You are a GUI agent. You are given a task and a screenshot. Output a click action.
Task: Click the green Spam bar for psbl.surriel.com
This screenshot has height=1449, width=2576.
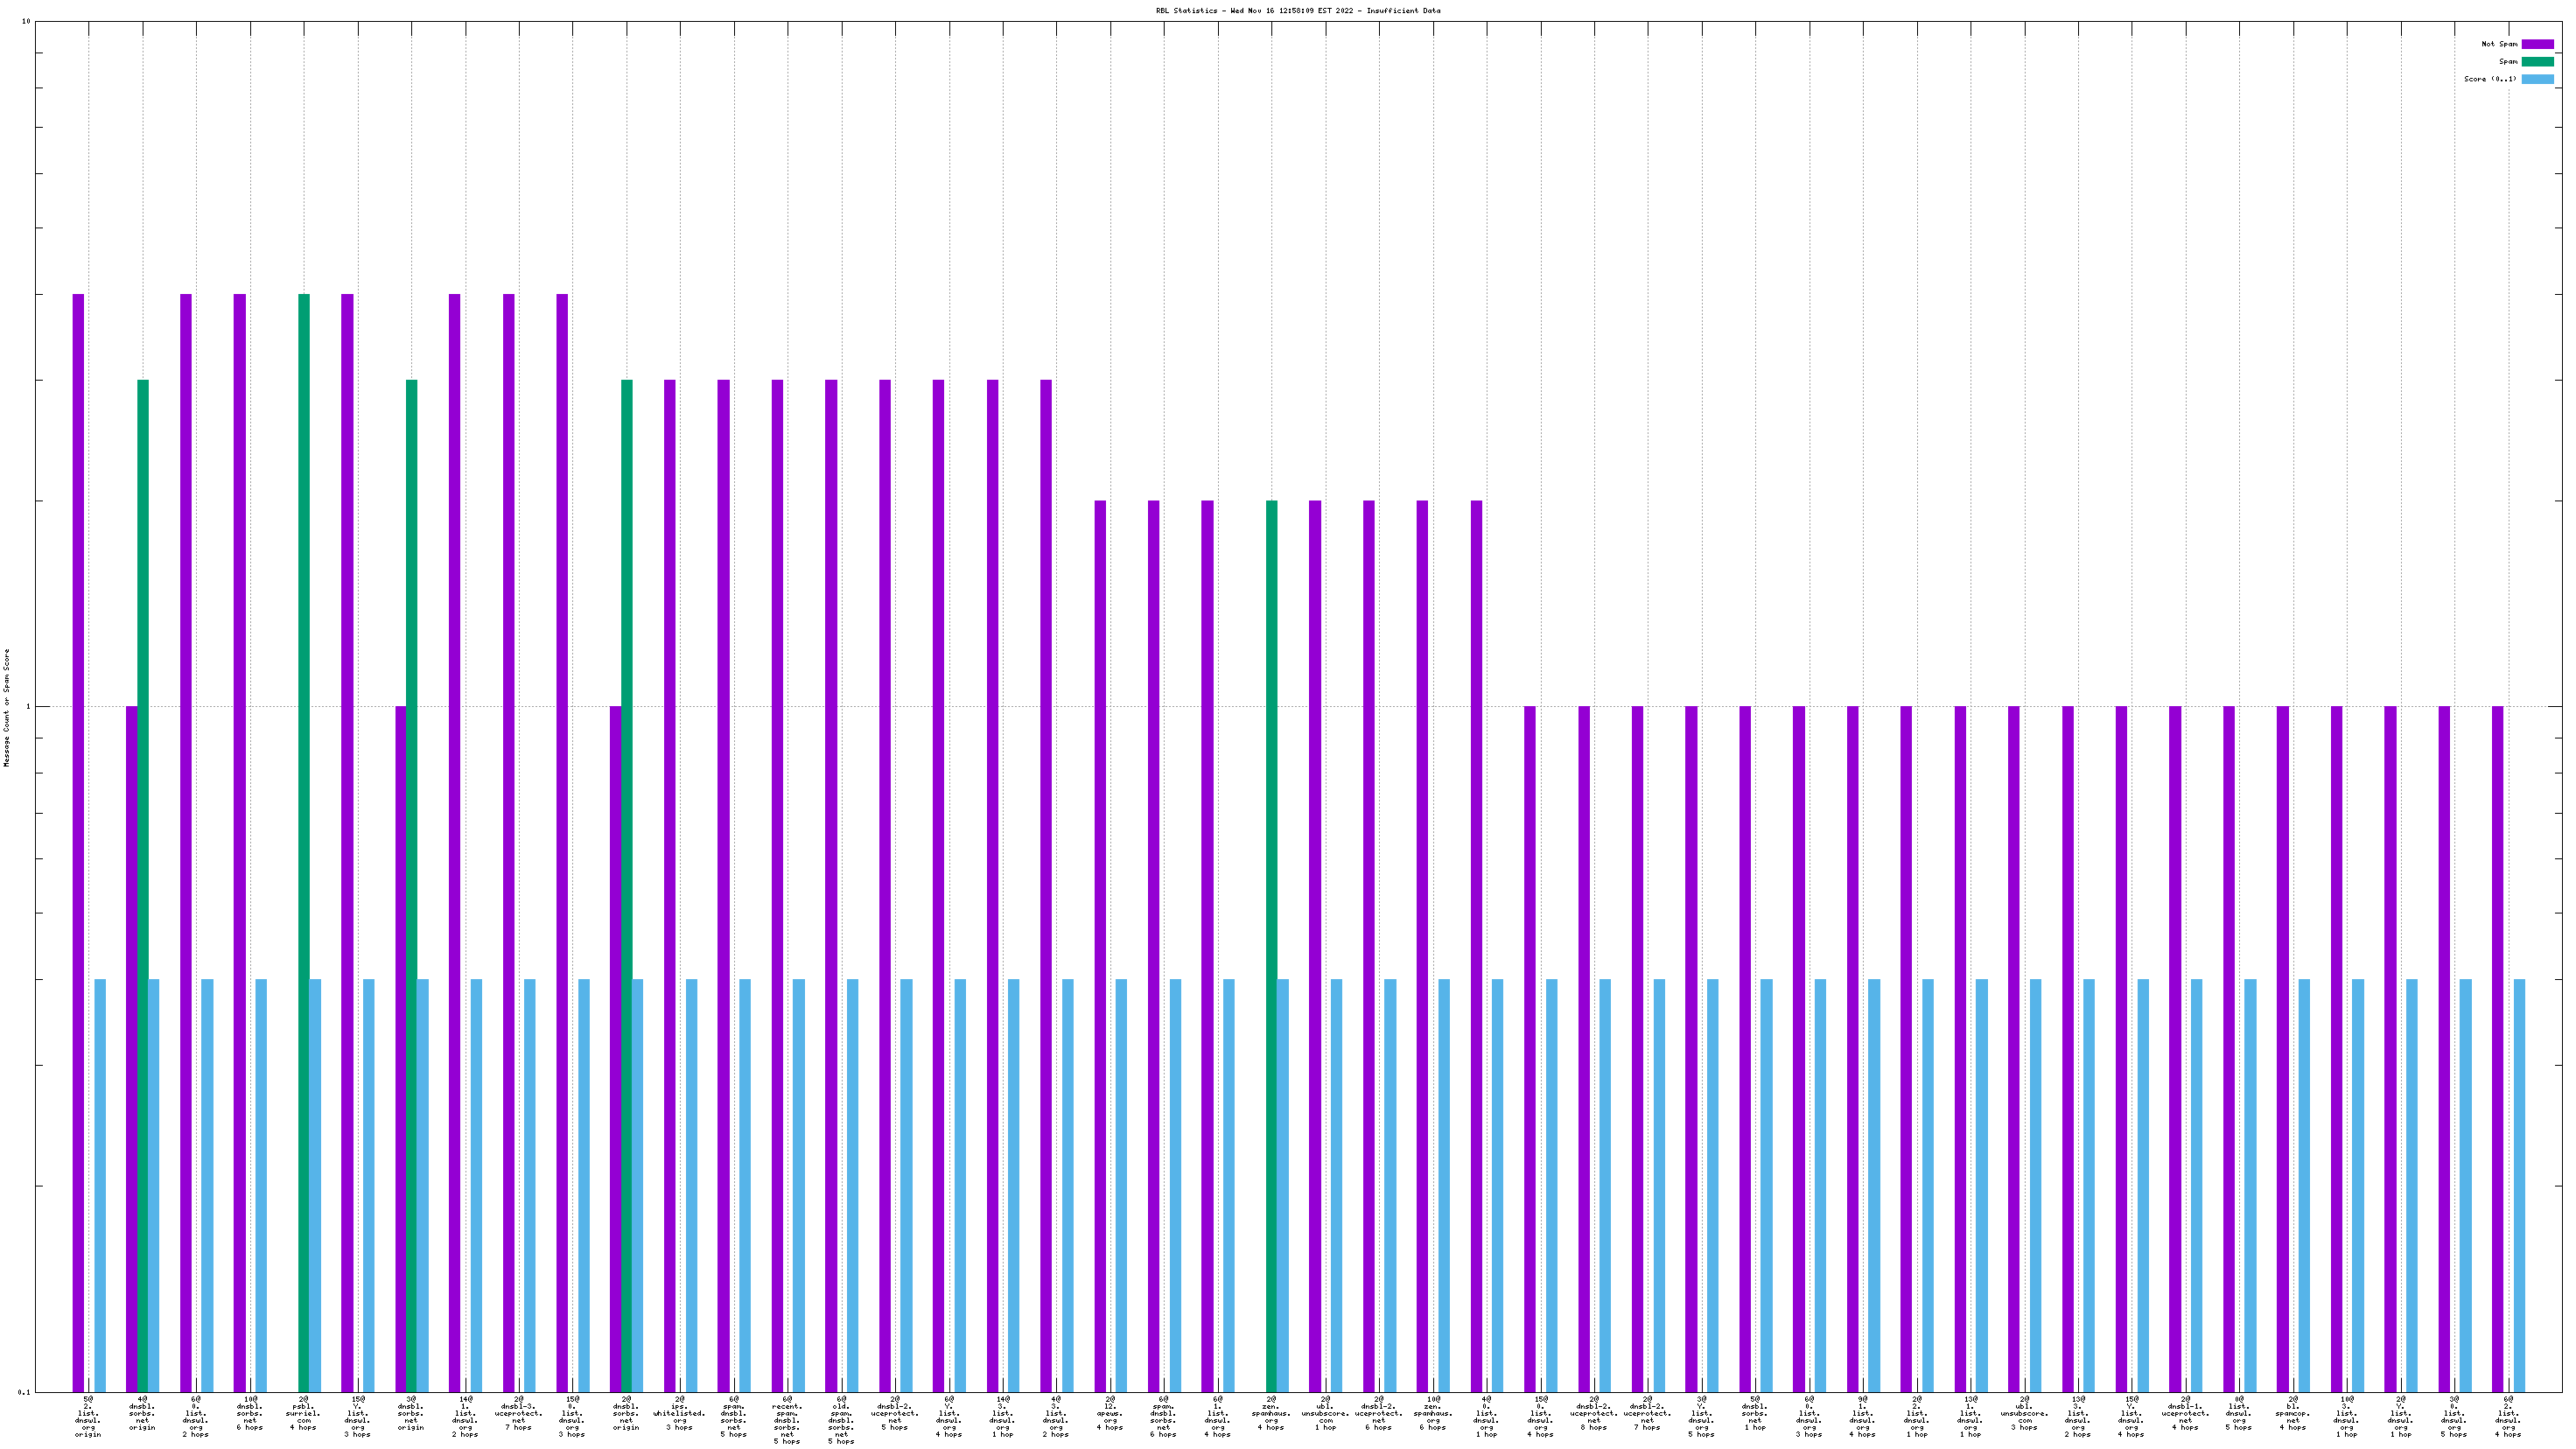(x=304, y=840)
